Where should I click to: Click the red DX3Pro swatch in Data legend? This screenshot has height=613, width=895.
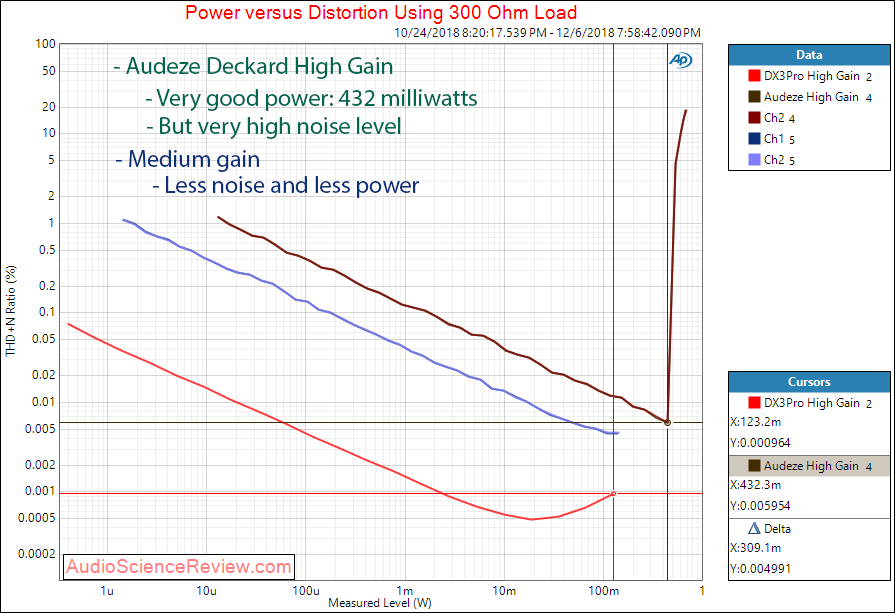coord(754,75)
